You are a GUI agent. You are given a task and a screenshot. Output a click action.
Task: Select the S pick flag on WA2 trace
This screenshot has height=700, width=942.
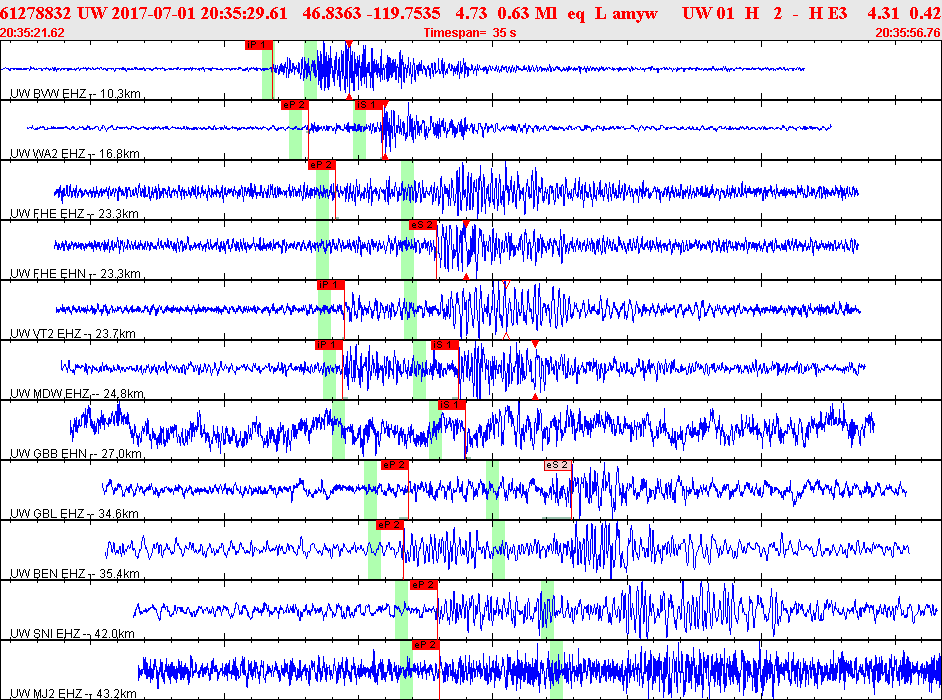(x=369, y=105)
